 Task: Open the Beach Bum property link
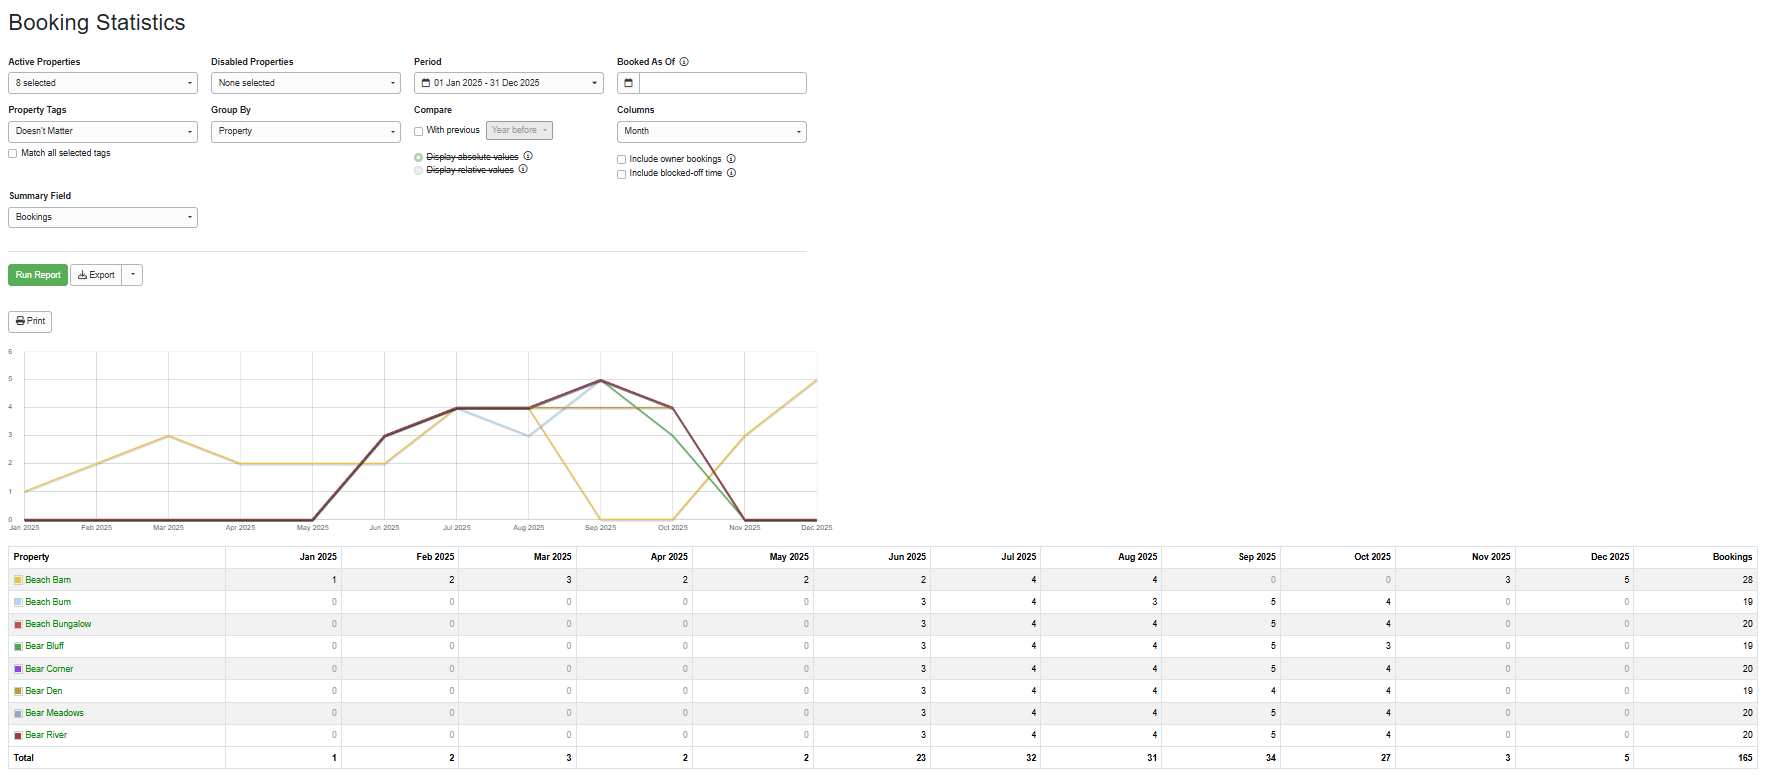[48, 602]
